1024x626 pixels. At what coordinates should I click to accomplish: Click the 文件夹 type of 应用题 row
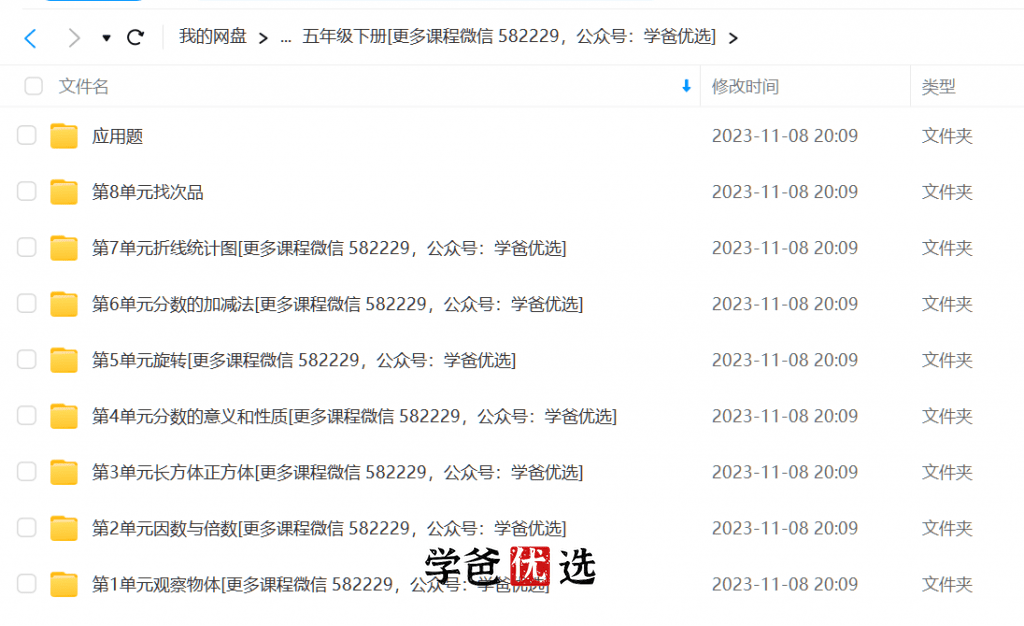tap(947, 136)
